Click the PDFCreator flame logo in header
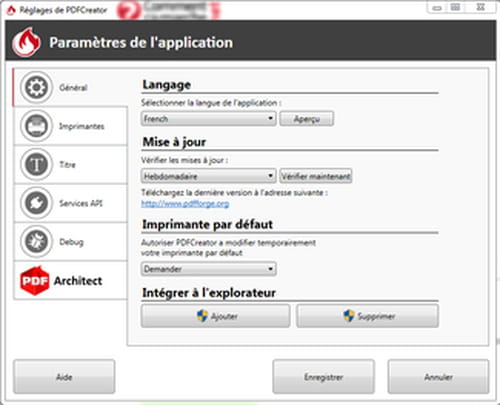This screenshot has width=500, height=405. click(26, 42)
